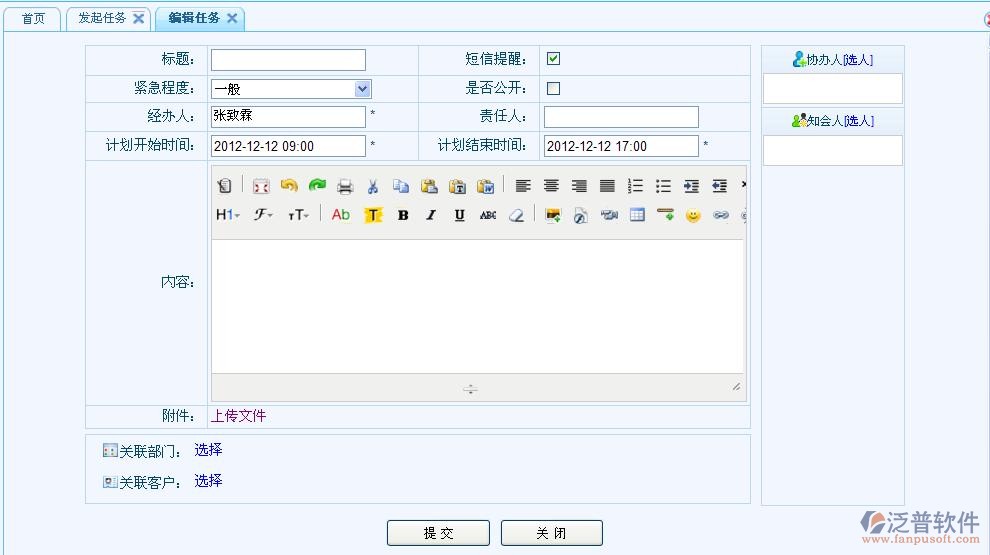Viewport: 990px width, 555px height.
Task: Switch to the 发起任务 tab
Action: click(x=102, y=18)
